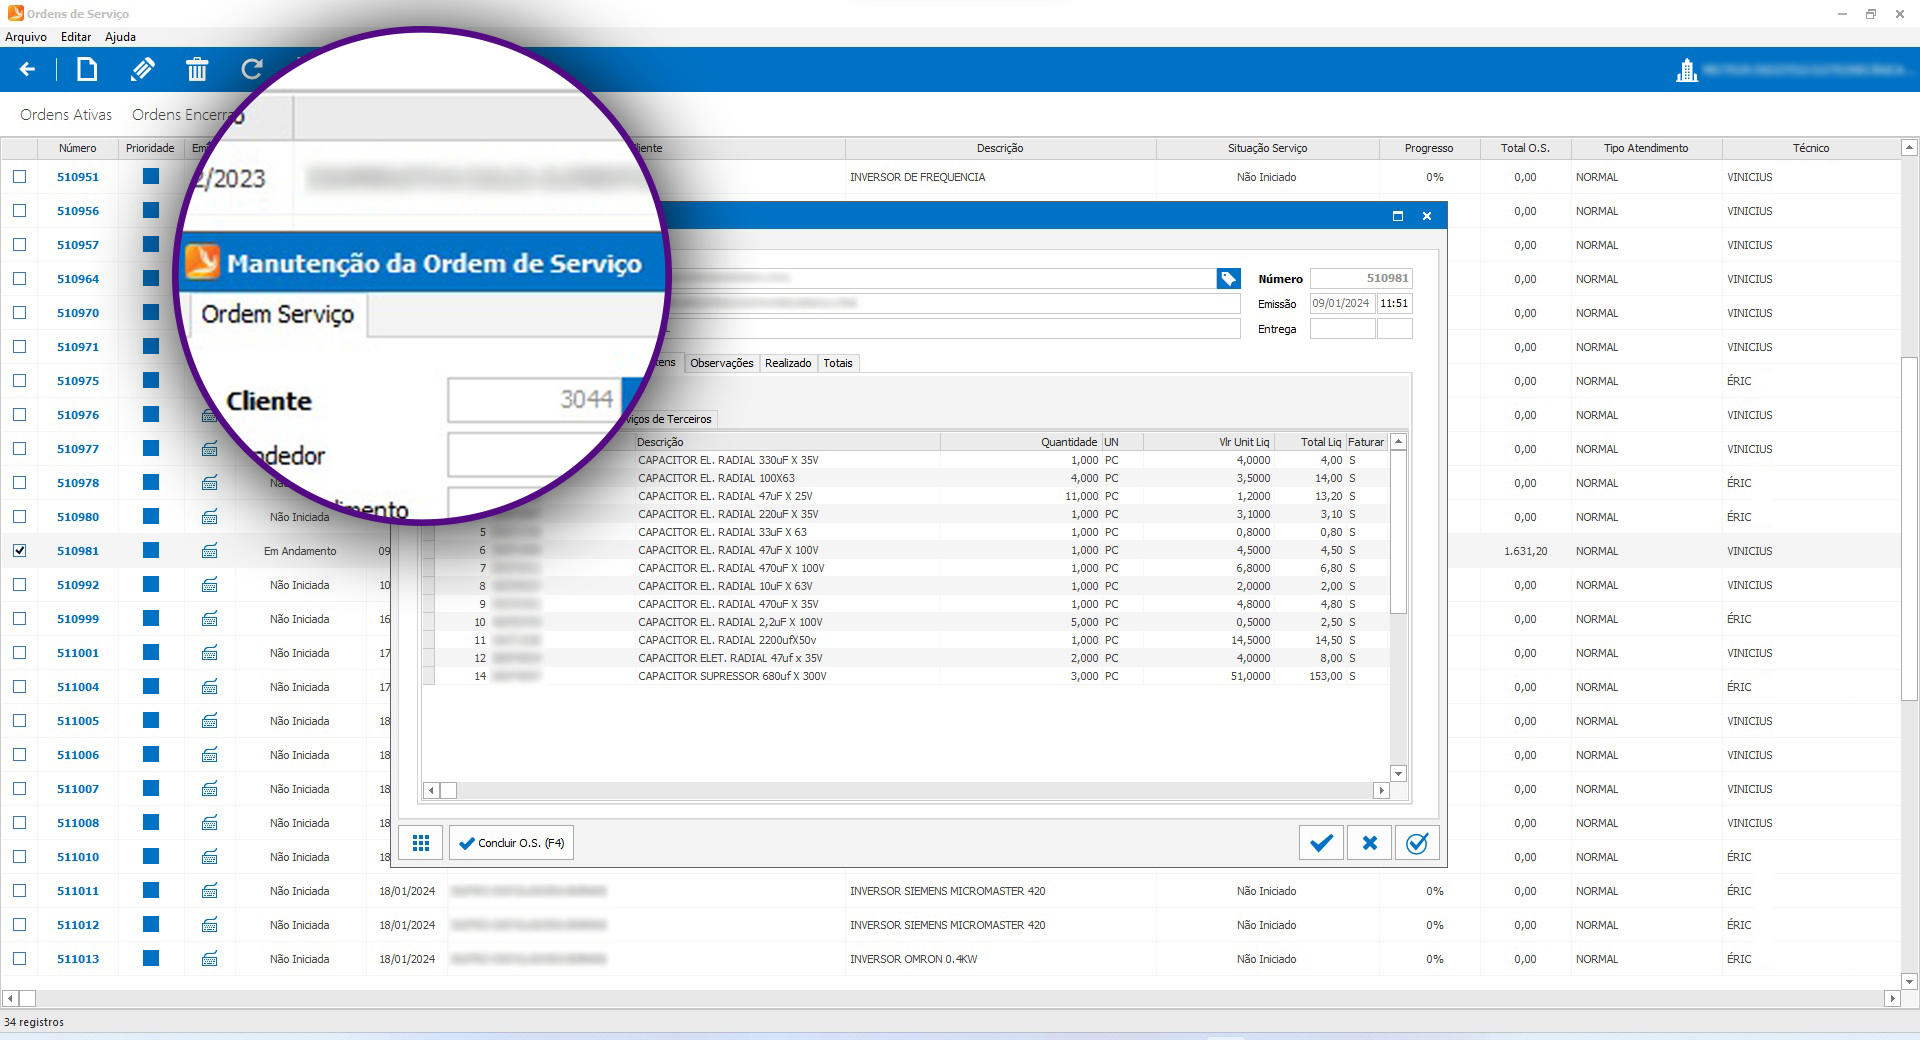Sort by the Técnico column header

(1810, 148)
